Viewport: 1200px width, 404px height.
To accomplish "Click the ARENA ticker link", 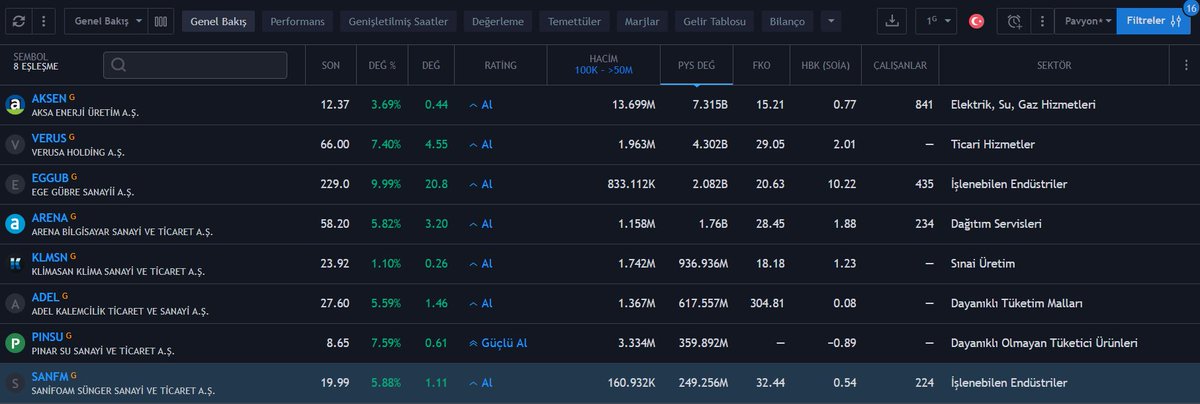I will coord(50,218).
